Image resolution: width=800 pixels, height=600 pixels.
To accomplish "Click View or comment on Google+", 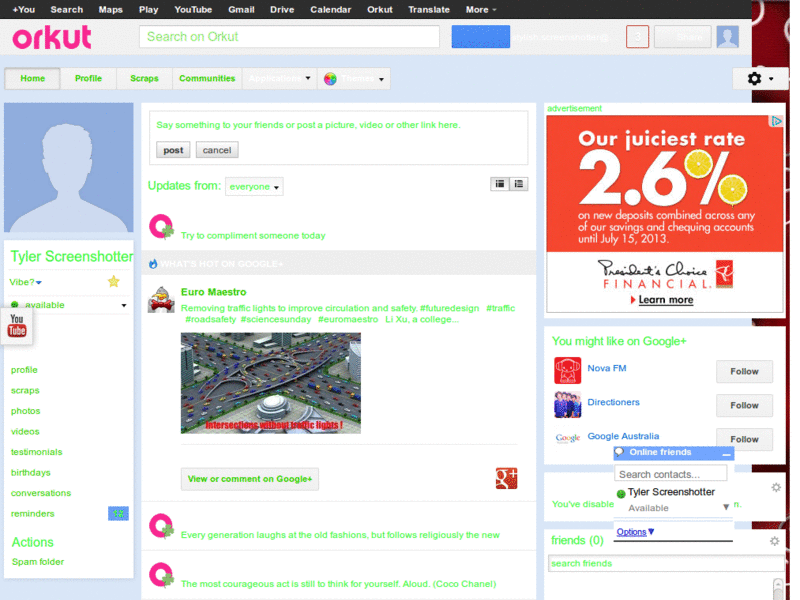I will (249, 479).
